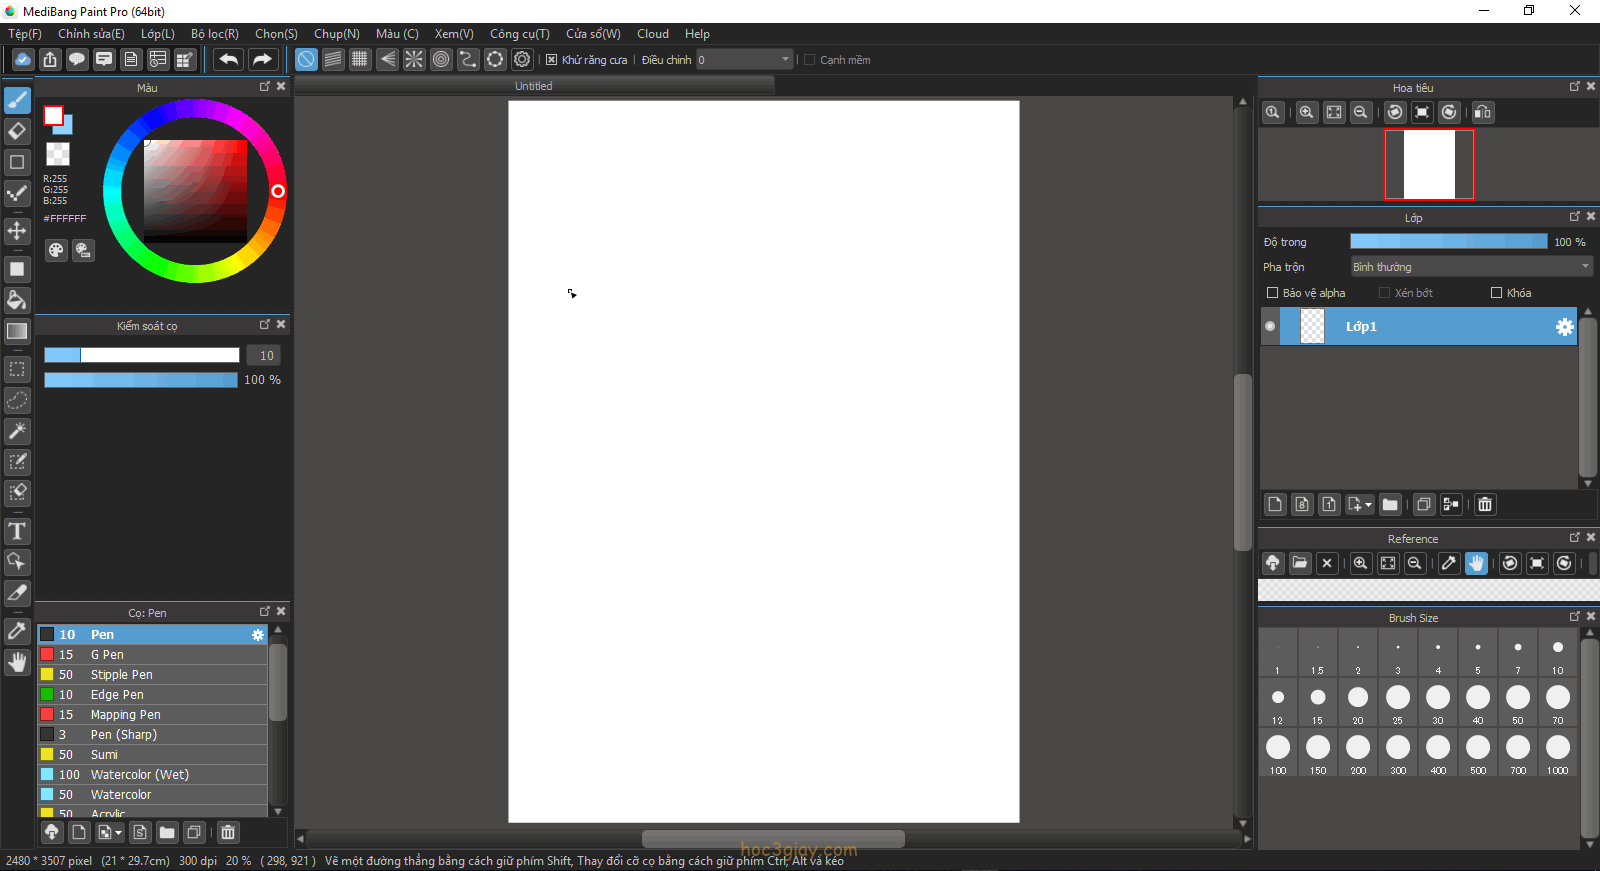This screenshot has height=871, width=1600.
Task: Enable the Khóa layer lock checkbox
Action: pyautogui.click(x=1497, y=293)
